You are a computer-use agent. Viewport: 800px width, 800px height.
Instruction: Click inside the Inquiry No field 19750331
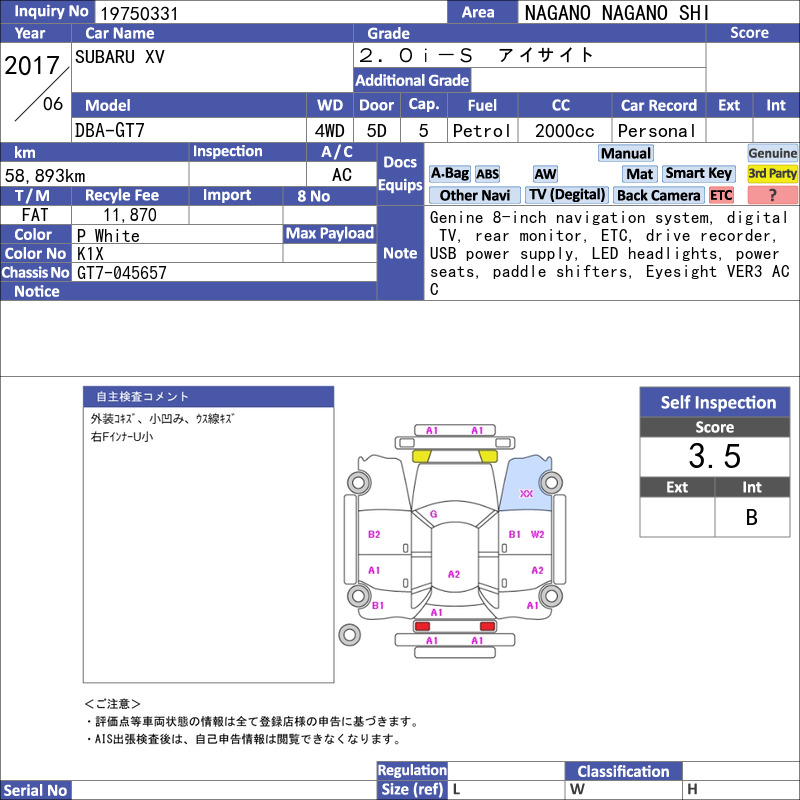point(271,12)
